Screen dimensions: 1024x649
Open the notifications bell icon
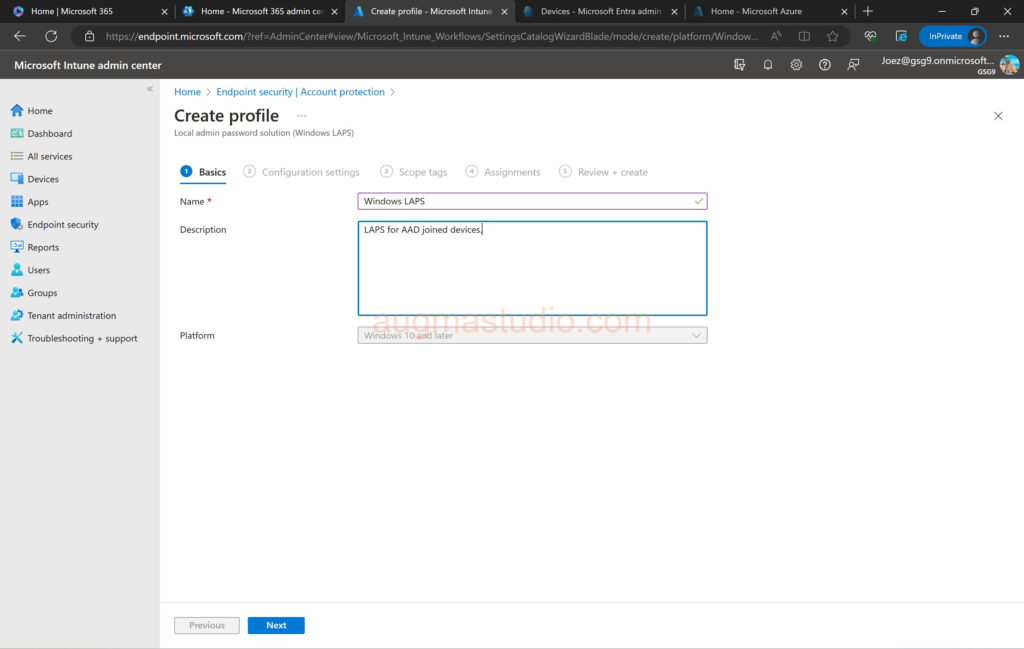768,65
